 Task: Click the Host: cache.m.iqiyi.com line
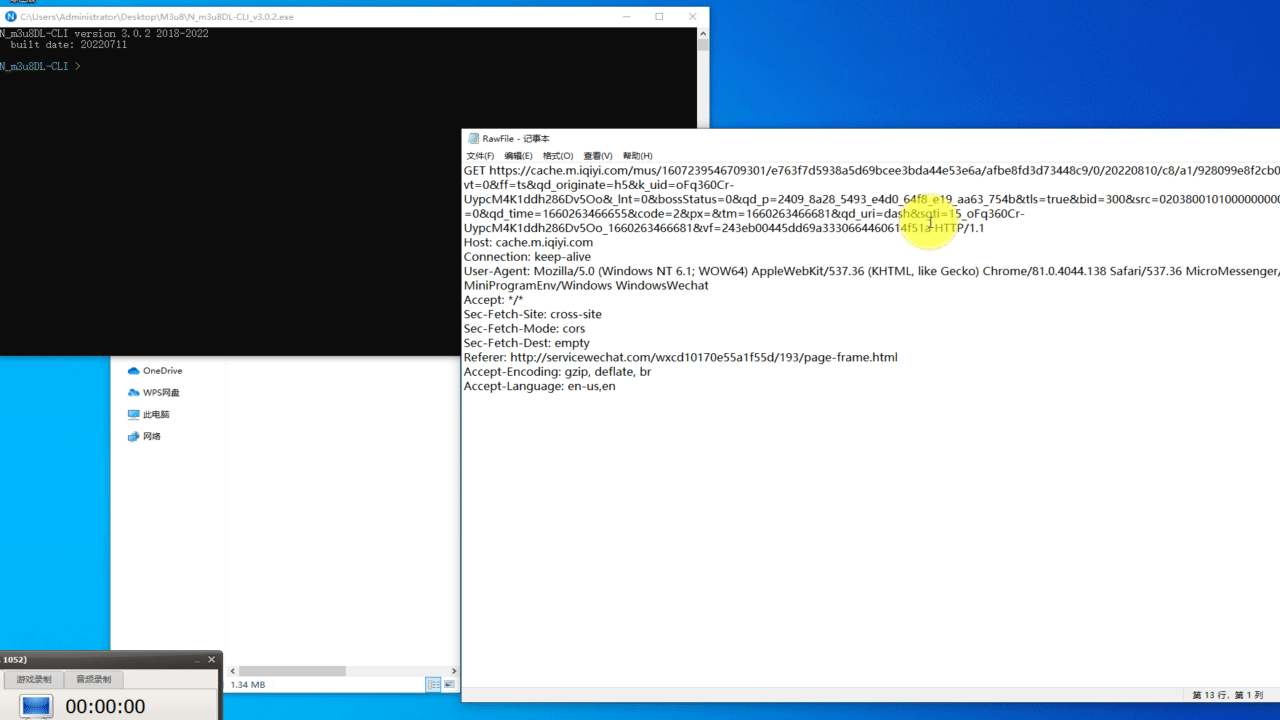point(528,242)
